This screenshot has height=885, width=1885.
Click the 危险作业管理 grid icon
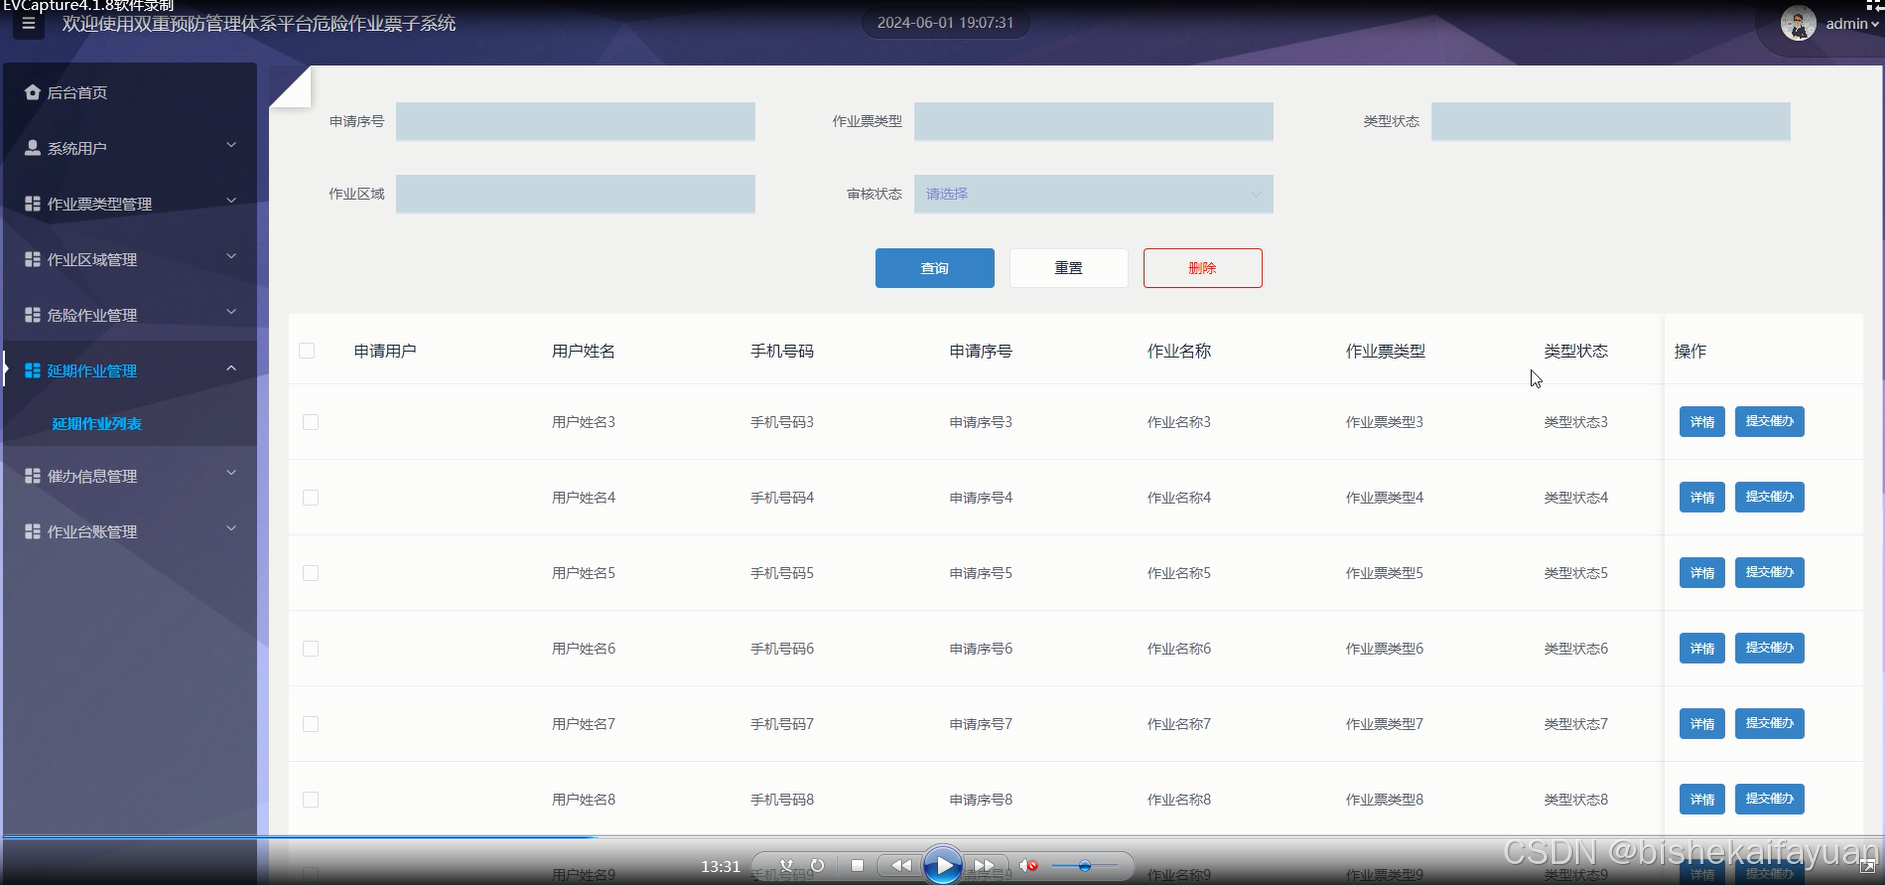coord(32,315)
